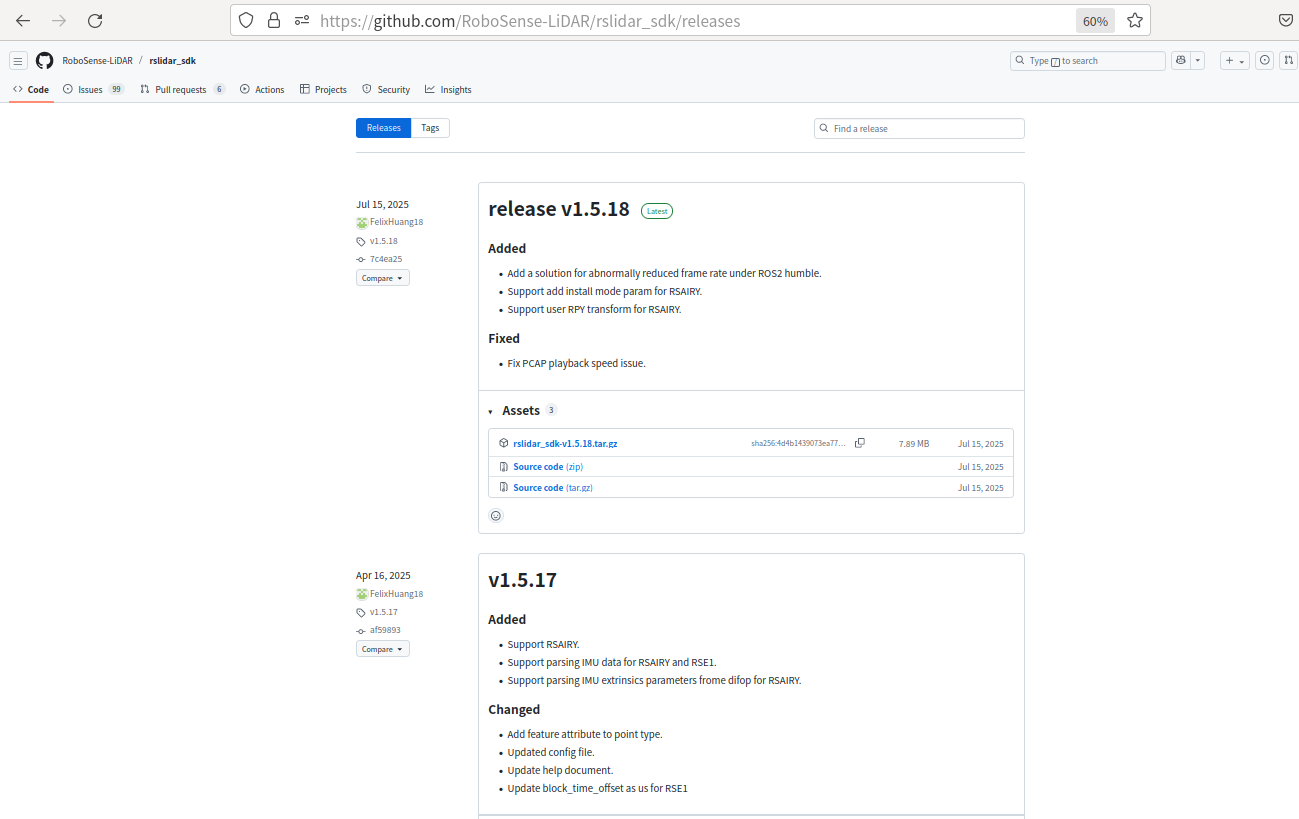
Task: Download rslidar_sdk-v1.5.18.tar.gz
Action: [x=565, y=443]
